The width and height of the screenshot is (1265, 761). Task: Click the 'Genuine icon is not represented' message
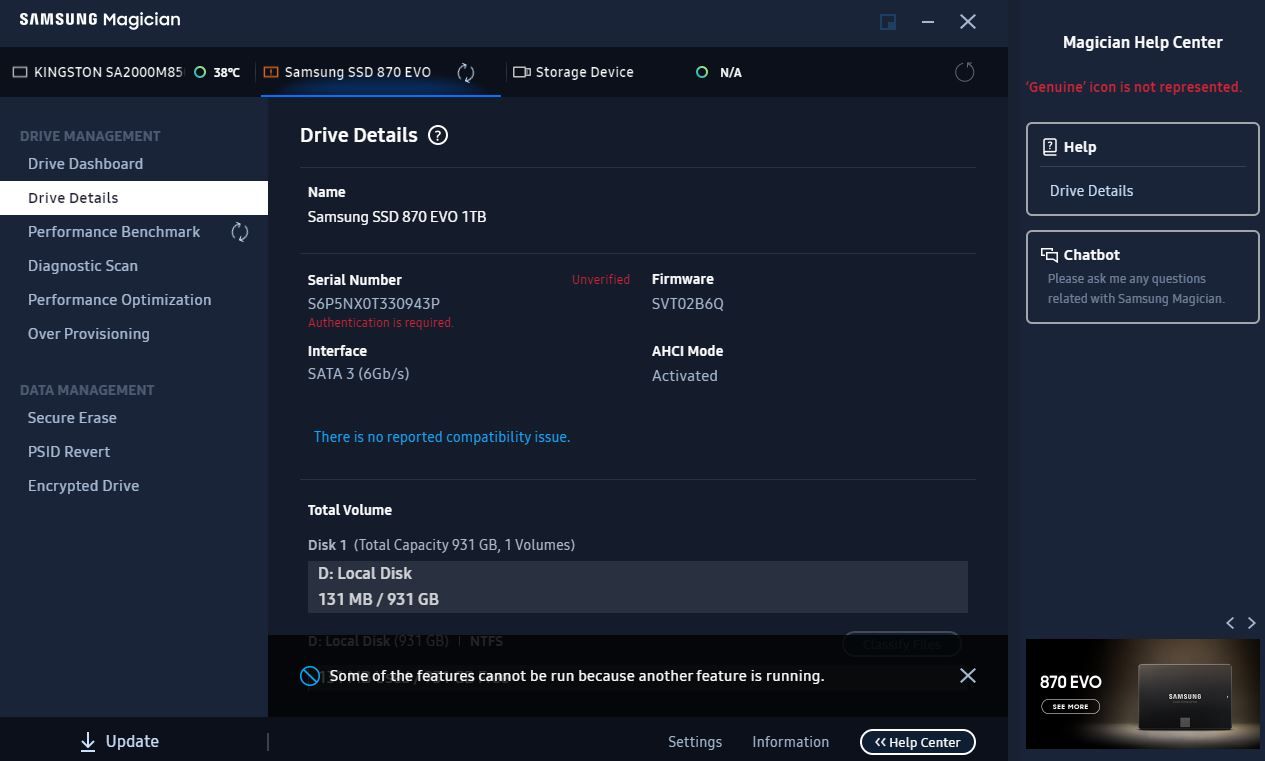click(1134, 87)
